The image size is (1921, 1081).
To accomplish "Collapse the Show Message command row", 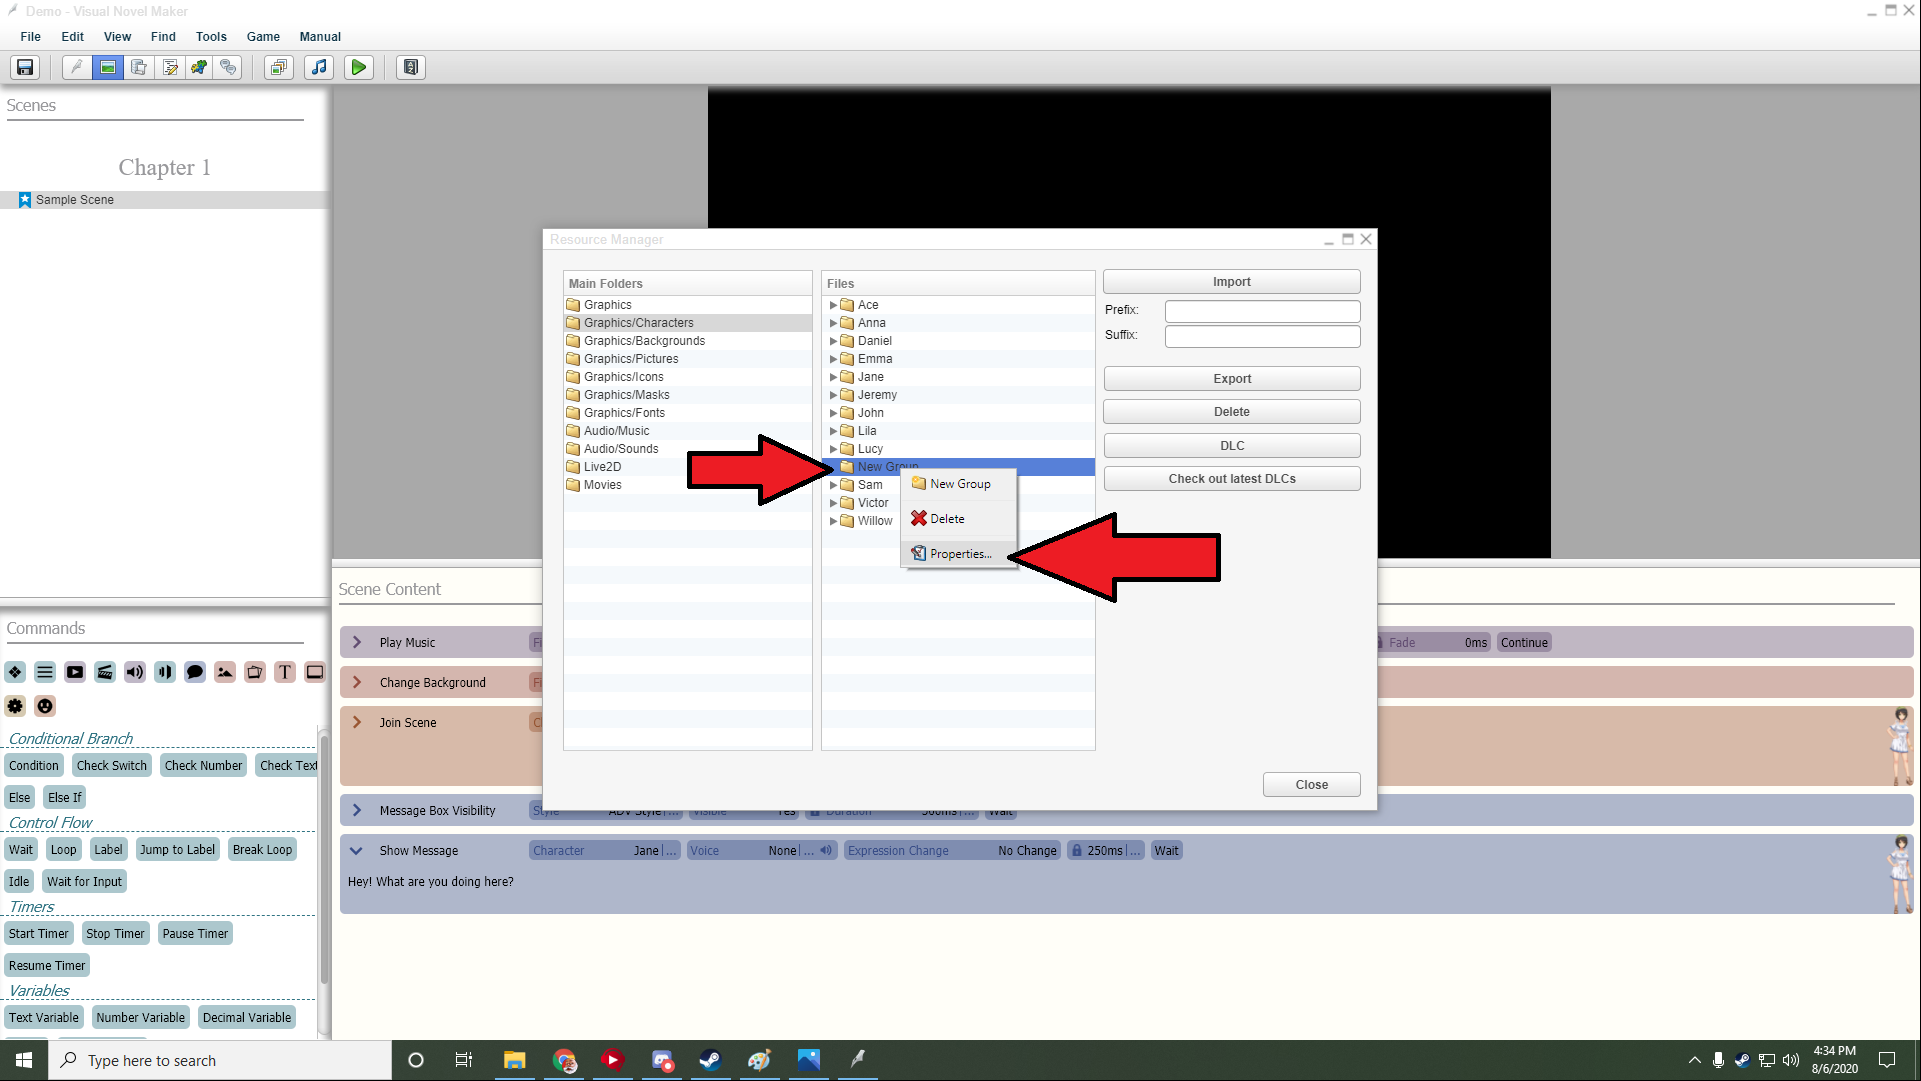I will [356, 851].
